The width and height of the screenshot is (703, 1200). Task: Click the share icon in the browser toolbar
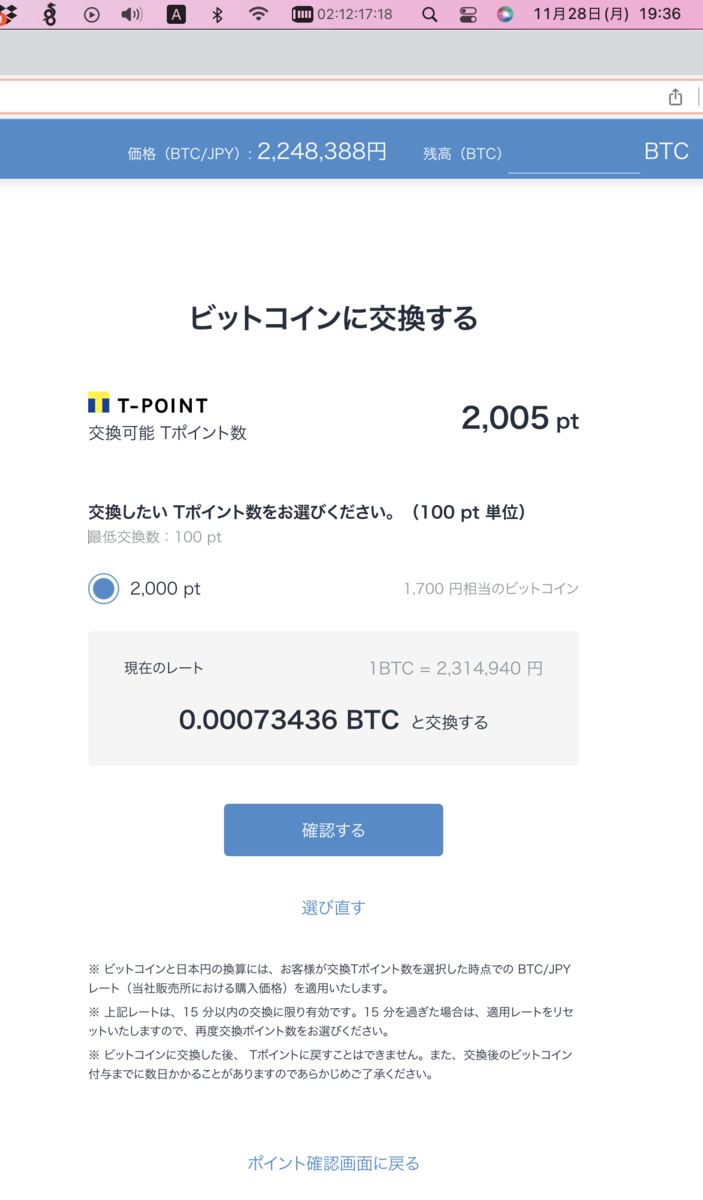point(675,97)
